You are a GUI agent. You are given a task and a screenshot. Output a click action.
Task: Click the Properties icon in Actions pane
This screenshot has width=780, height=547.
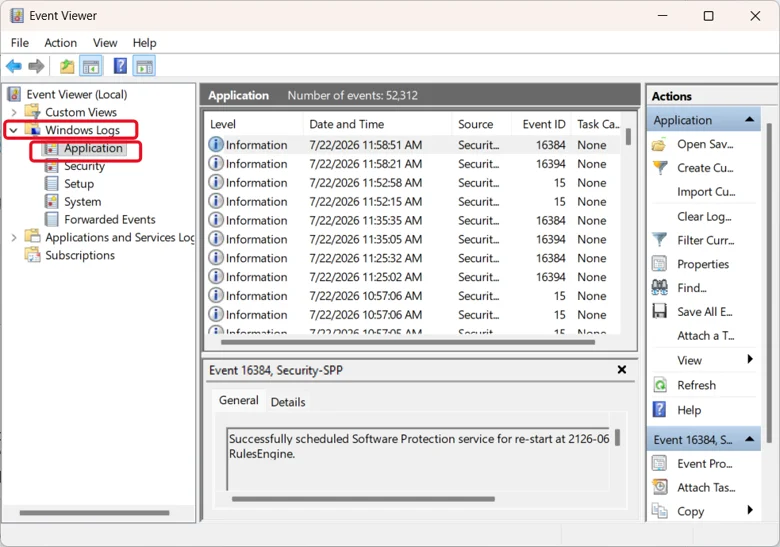point(660,264)
